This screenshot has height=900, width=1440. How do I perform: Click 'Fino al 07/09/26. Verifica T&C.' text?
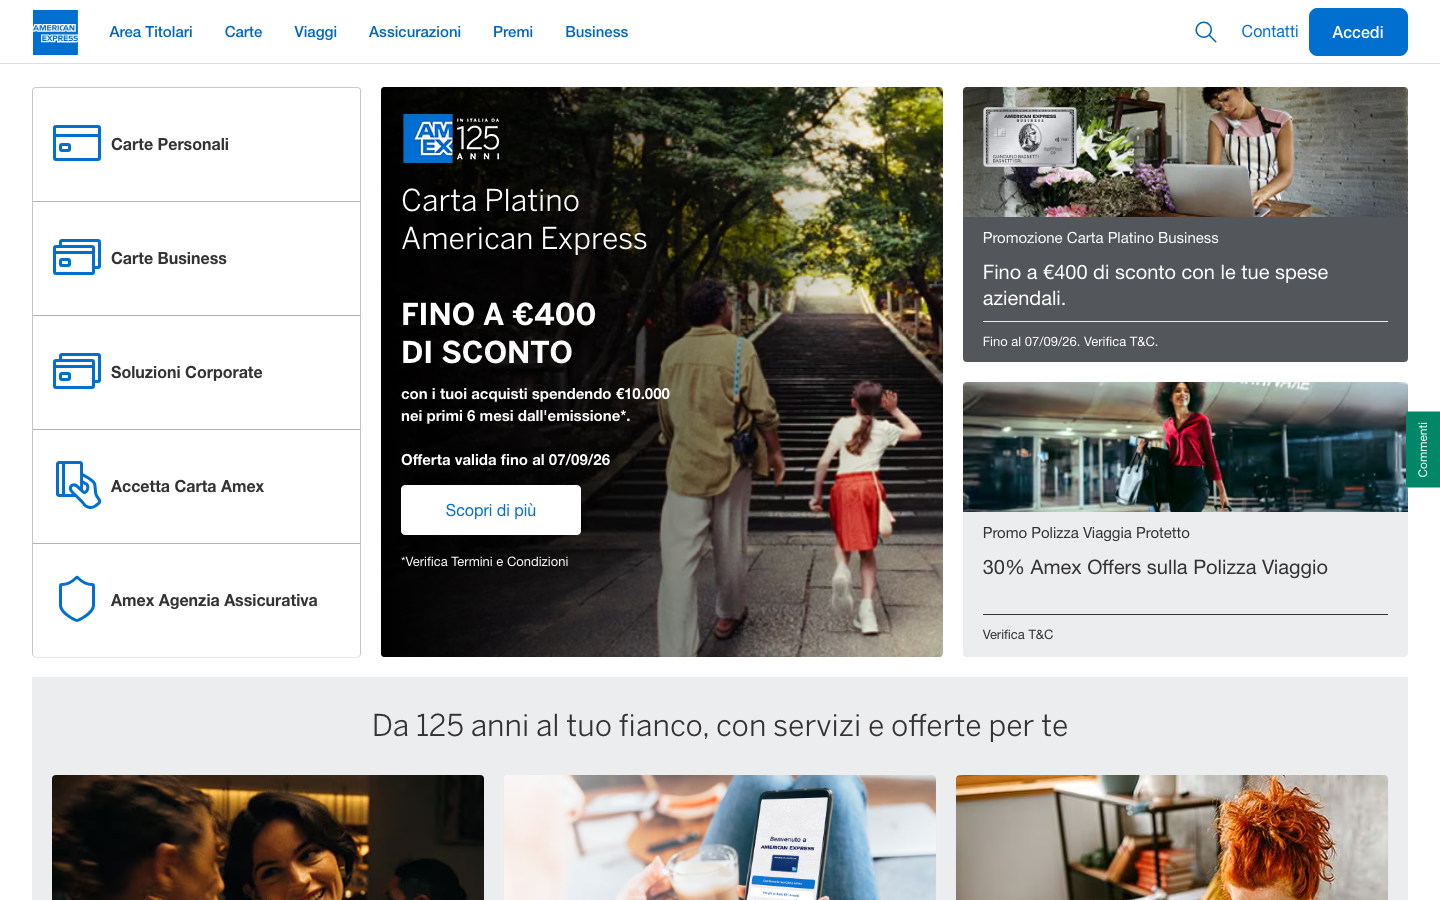[1070, 342]
